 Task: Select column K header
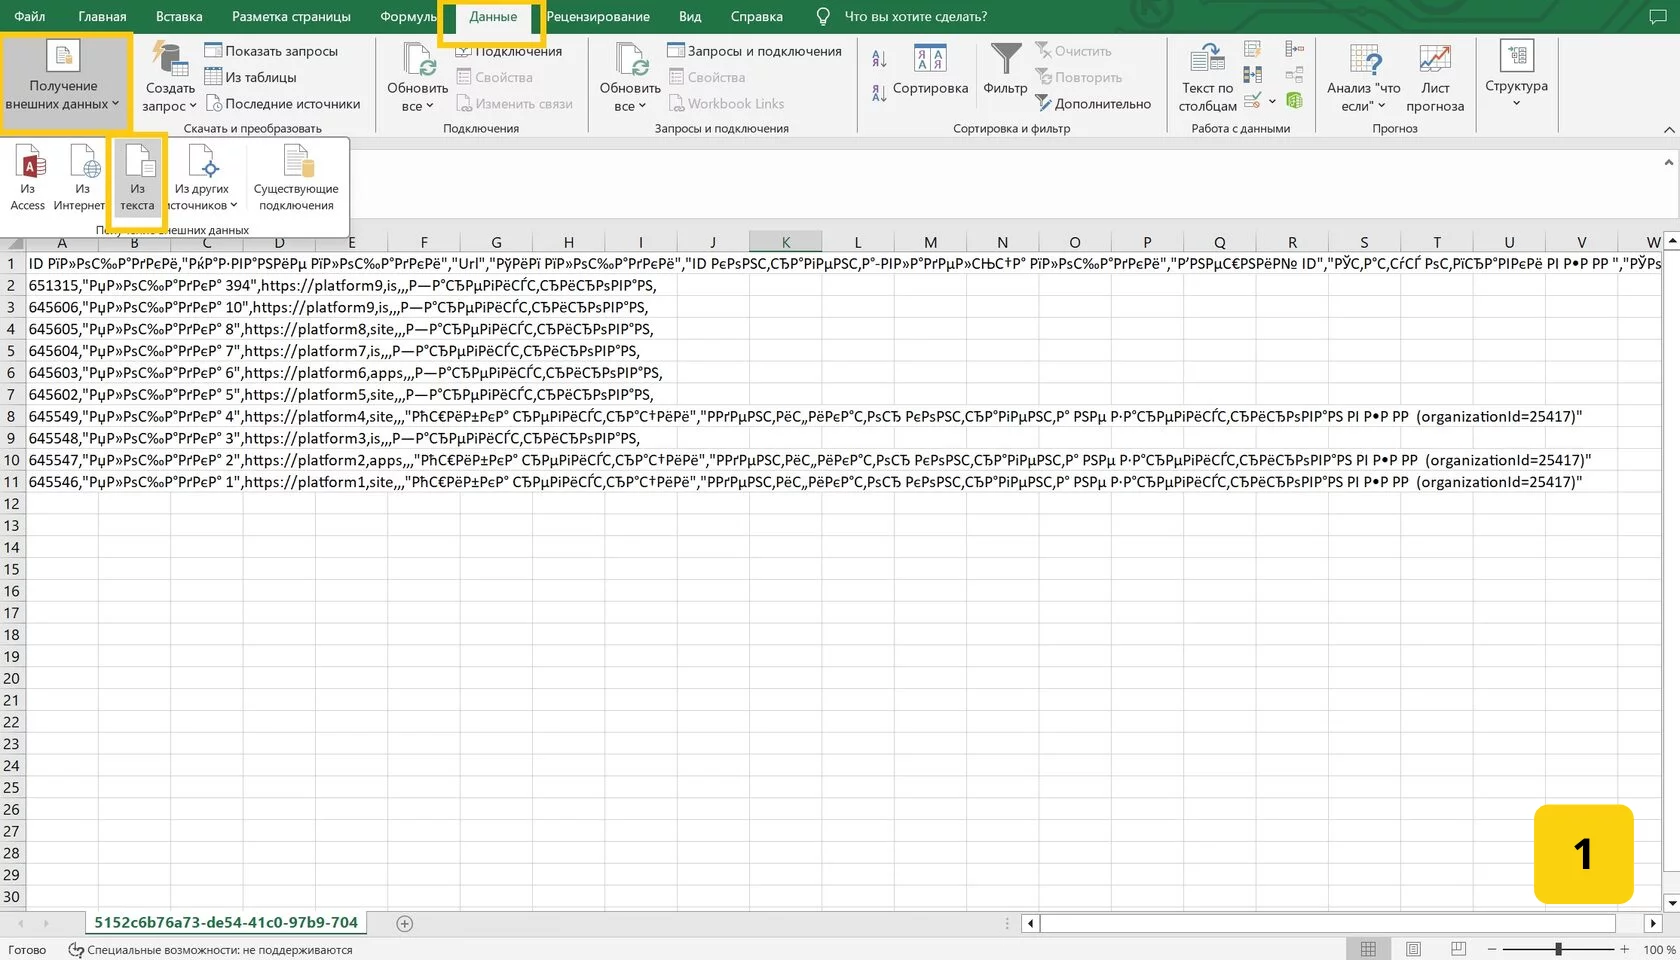(x=785, y=242)
